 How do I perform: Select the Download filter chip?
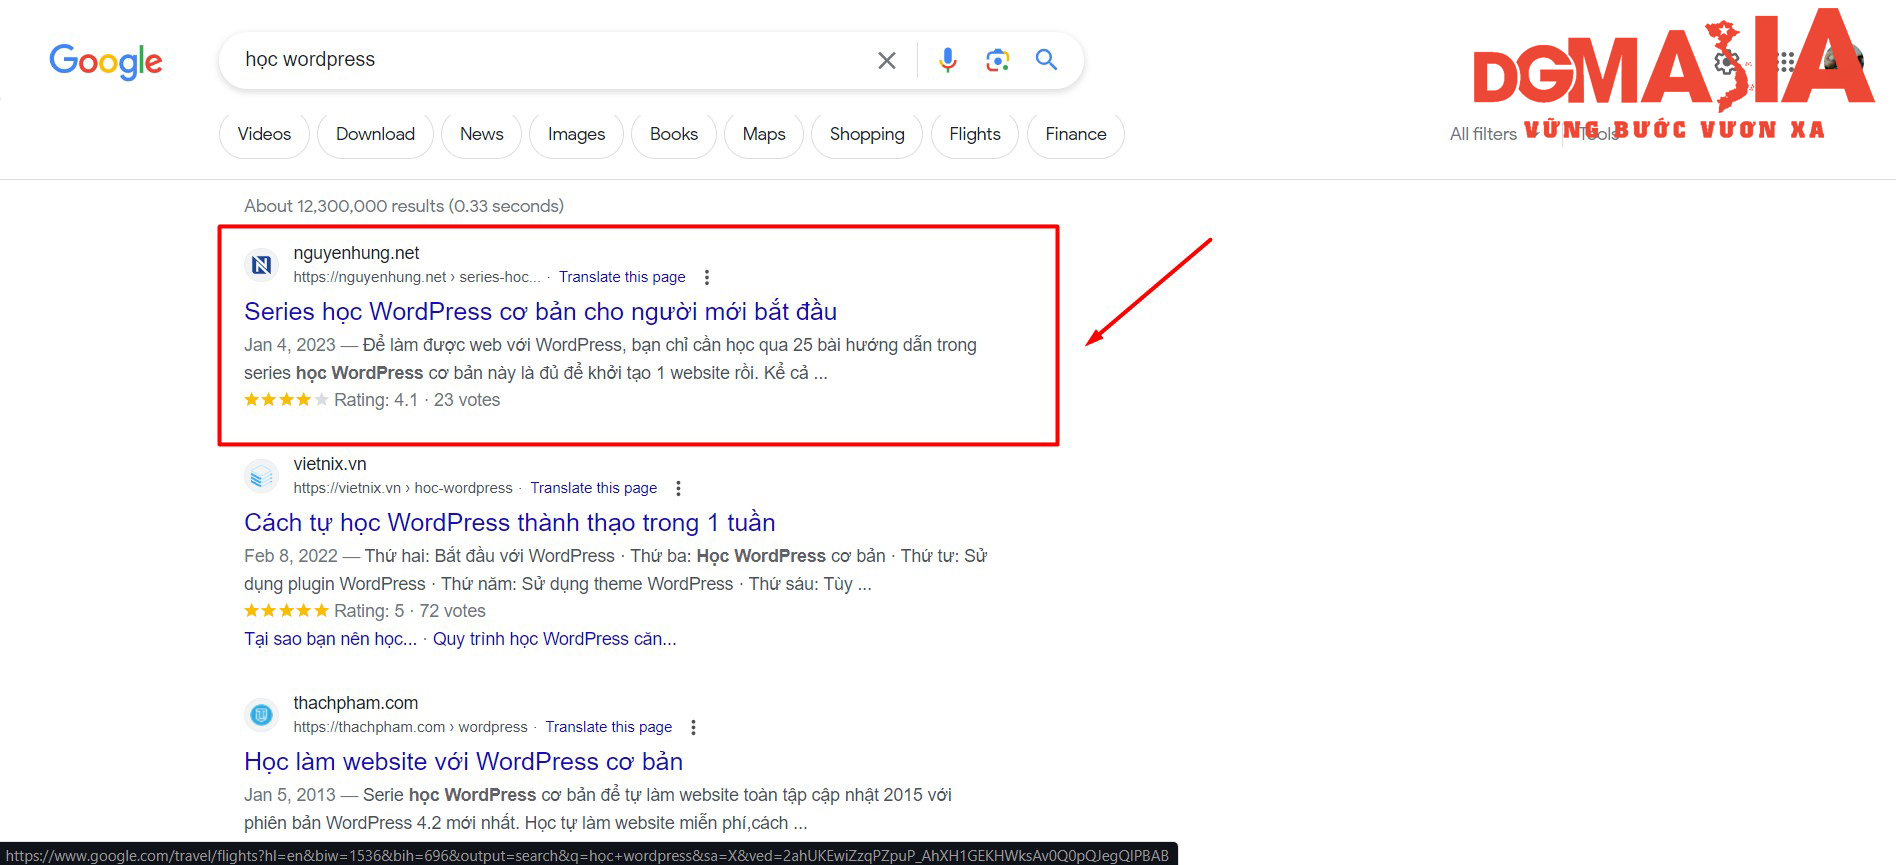[x=375, y=134]
